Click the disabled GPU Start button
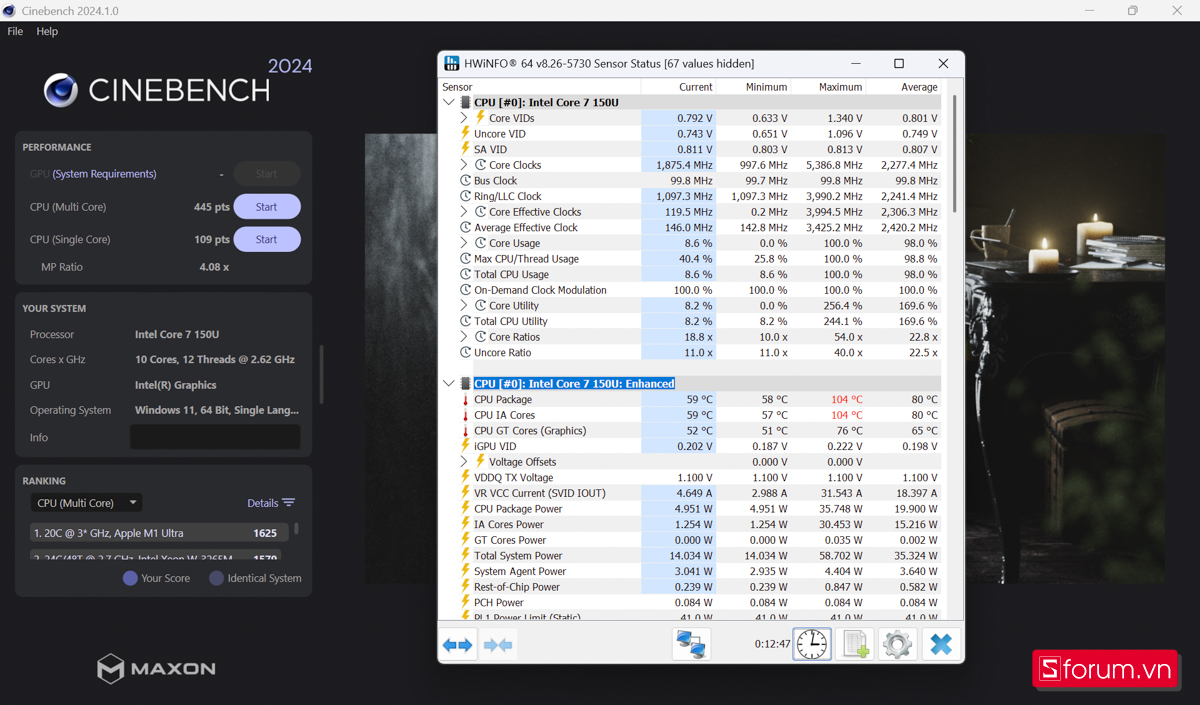Image resolution: width=1200 pixels, height=705 pixels. (x=267, y=174)
